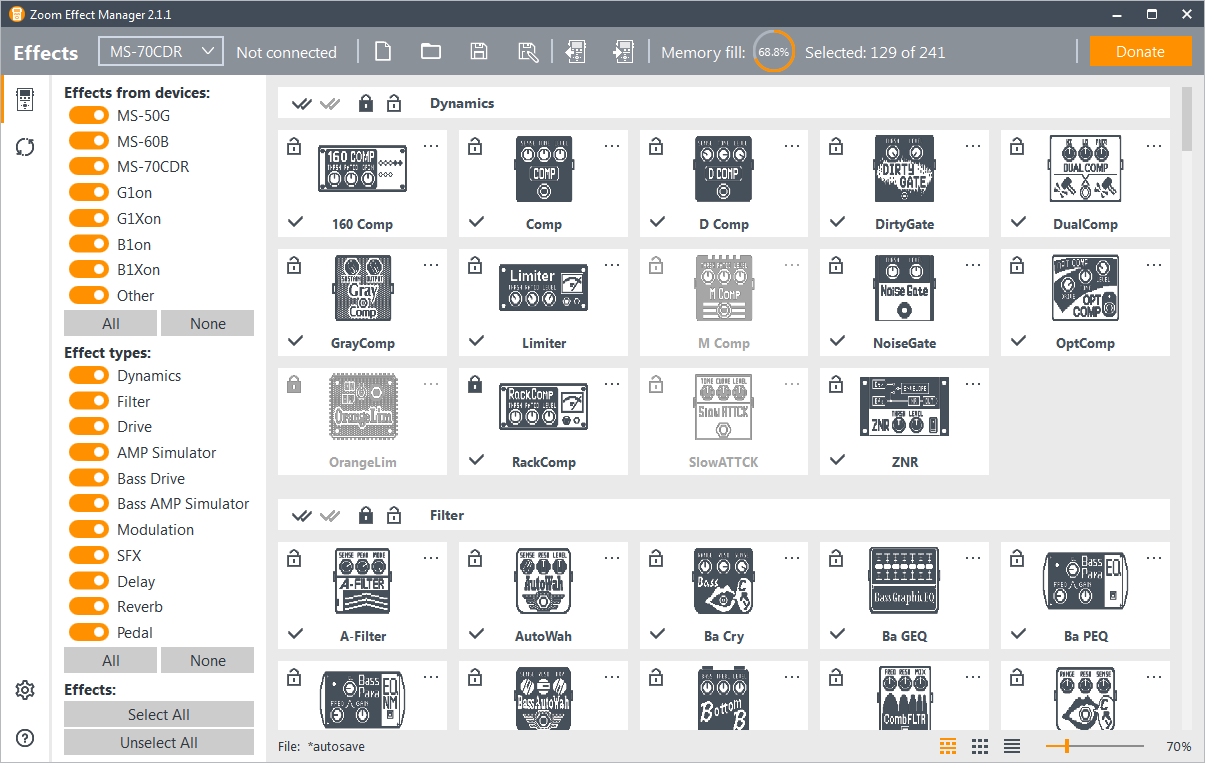The image size is (1205, 763).
Task: Open options menu for Limiter
Action: (612, 265)
